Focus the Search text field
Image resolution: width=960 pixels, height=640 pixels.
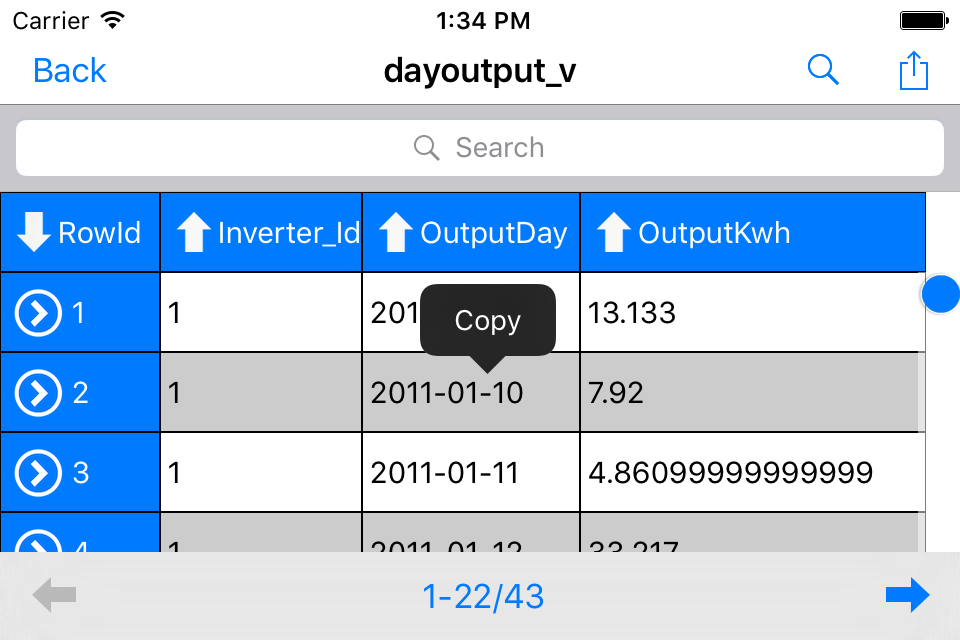(480, 148)
